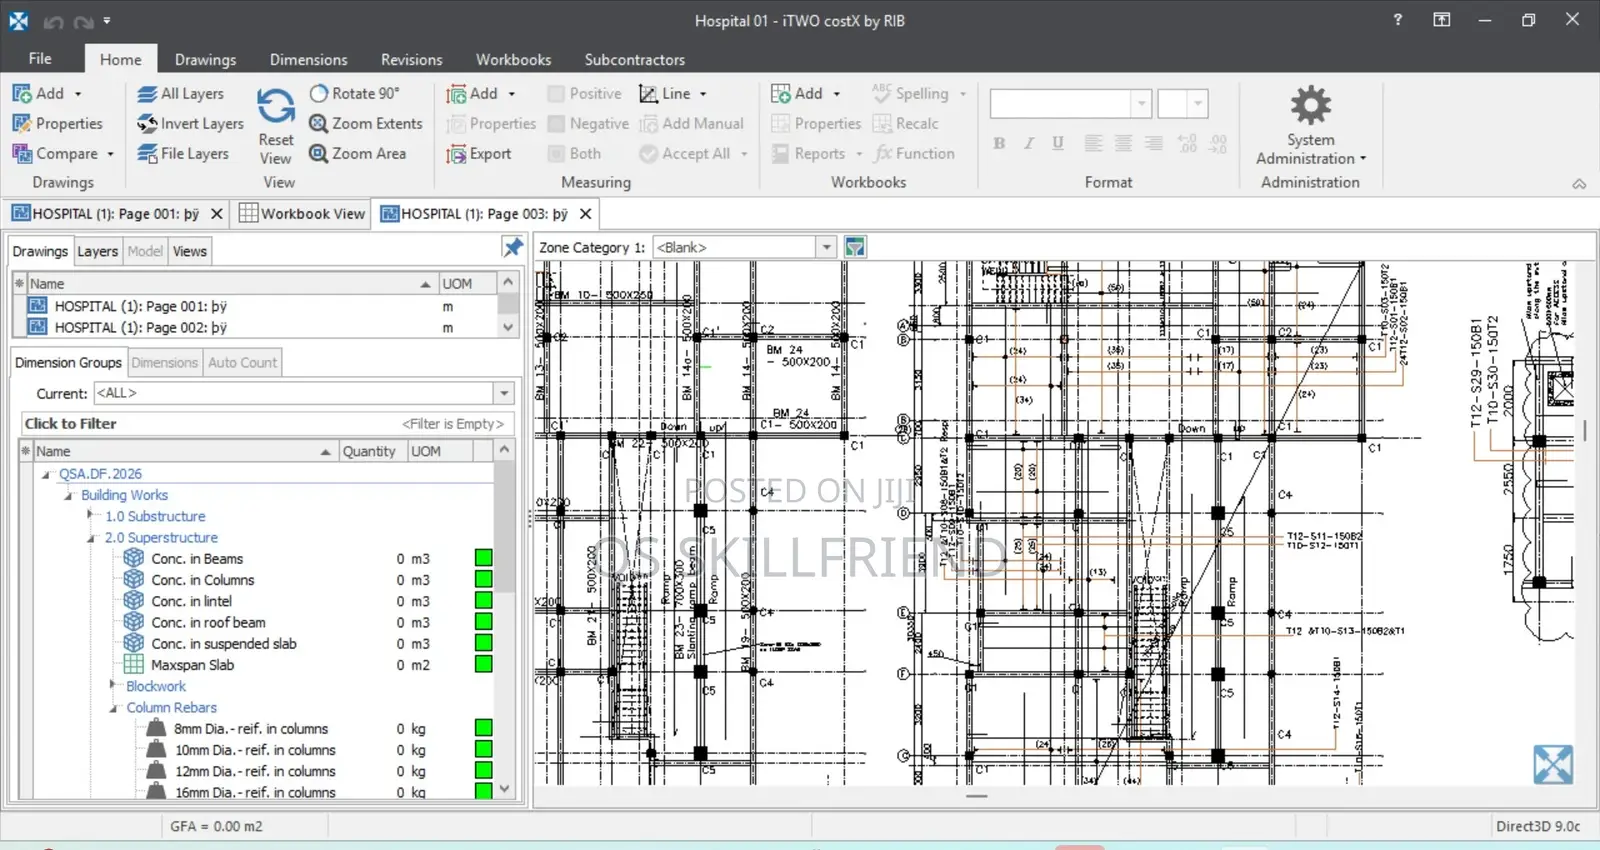Collapse the Column Rebars node

113,708
